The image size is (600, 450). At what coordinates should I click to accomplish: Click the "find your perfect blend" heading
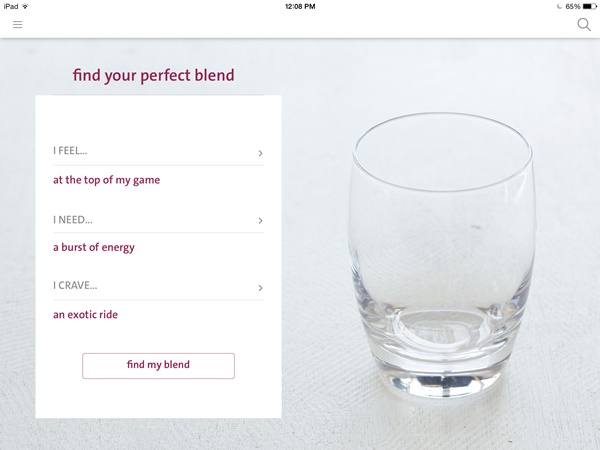tap(154, 75)
